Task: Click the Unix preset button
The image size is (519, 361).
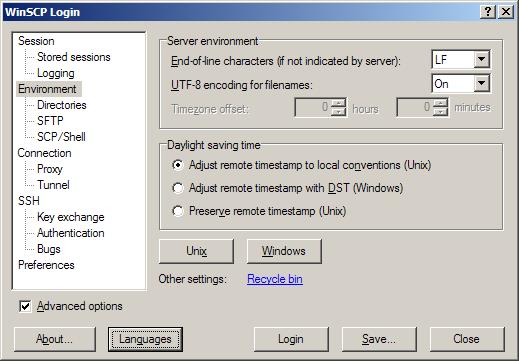Action: point(196,251)
